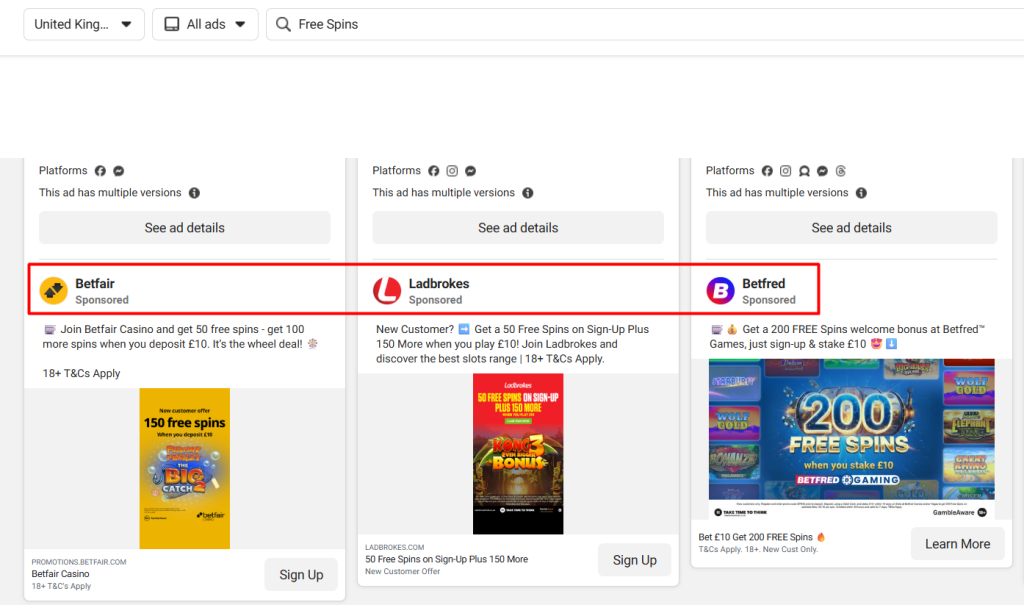This screenshot has height=605, width=1024.
Task: Click the Threads platform icon in Betfred card
Action: click(840, 171)
